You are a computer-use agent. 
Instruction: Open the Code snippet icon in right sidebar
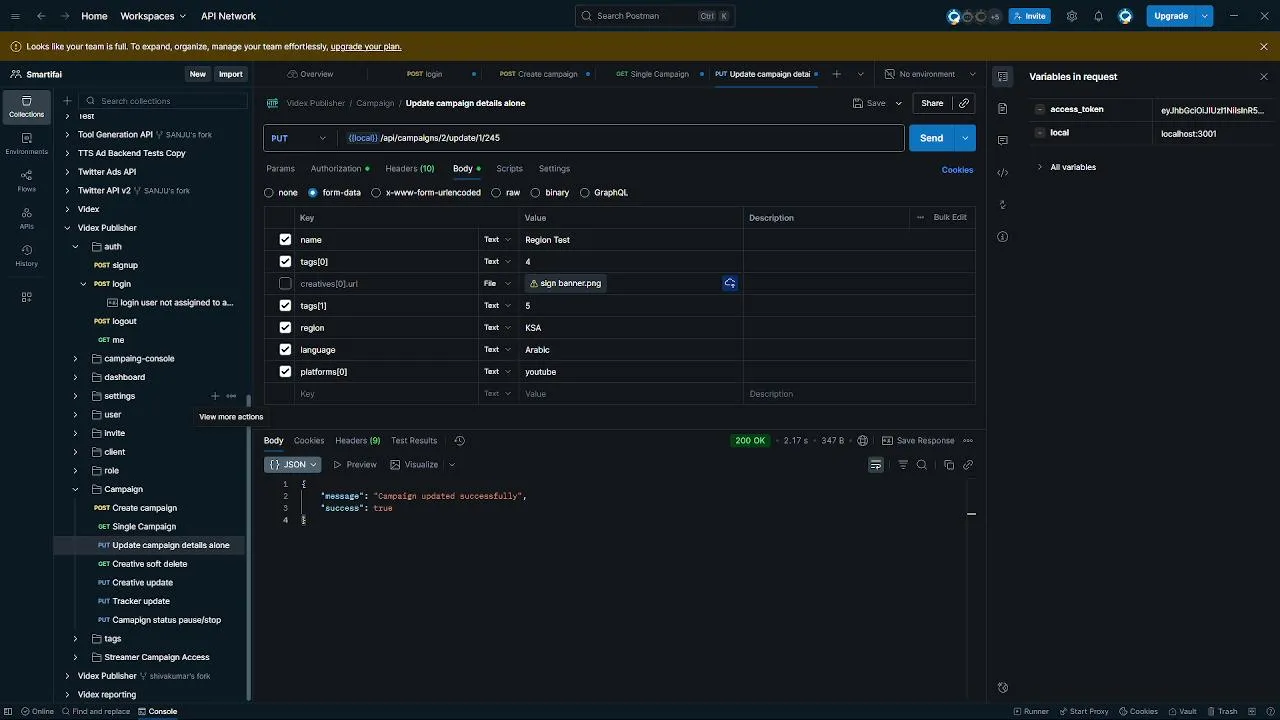tap(1003, 172)
